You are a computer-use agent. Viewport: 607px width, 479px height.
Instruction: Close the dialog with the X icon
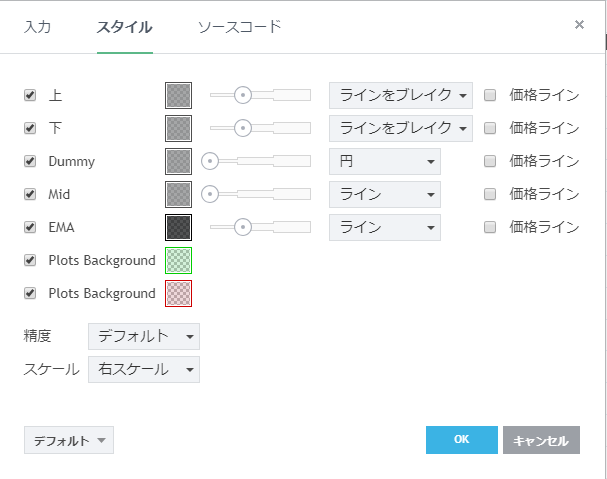pos(579,25)
